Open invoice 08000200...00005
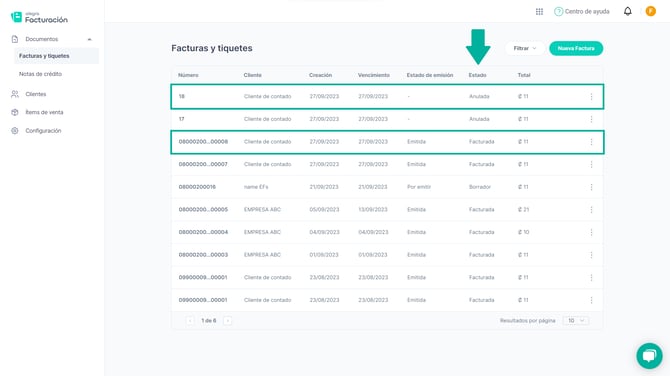Viewport: 670px width, 376px height. (x=203, y=210)
